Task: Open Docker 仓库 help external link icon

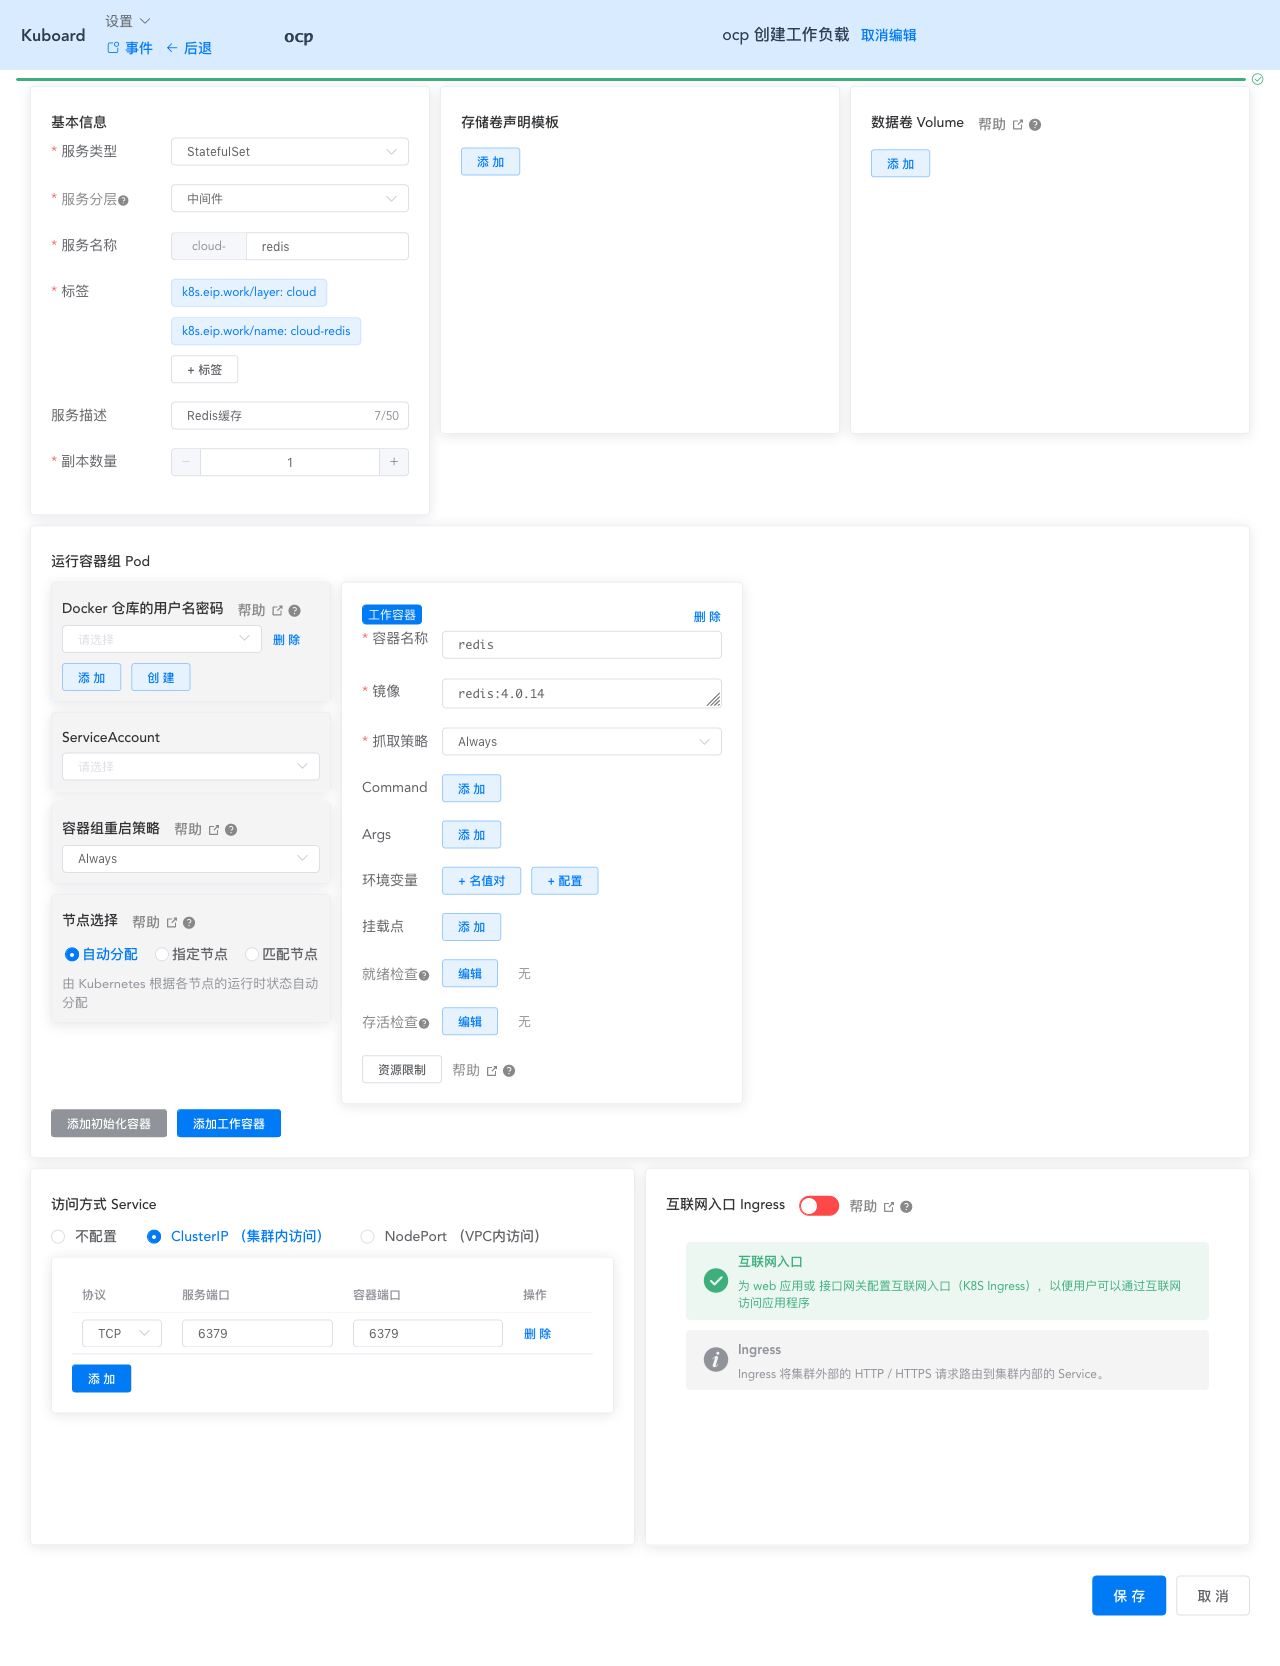Action: point(277,610)
